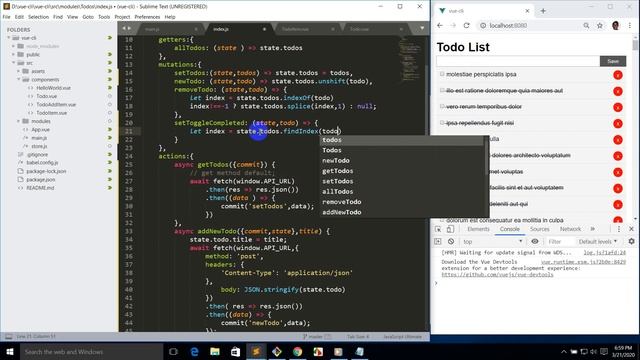Open Edge from taskbar

point(194,351)
